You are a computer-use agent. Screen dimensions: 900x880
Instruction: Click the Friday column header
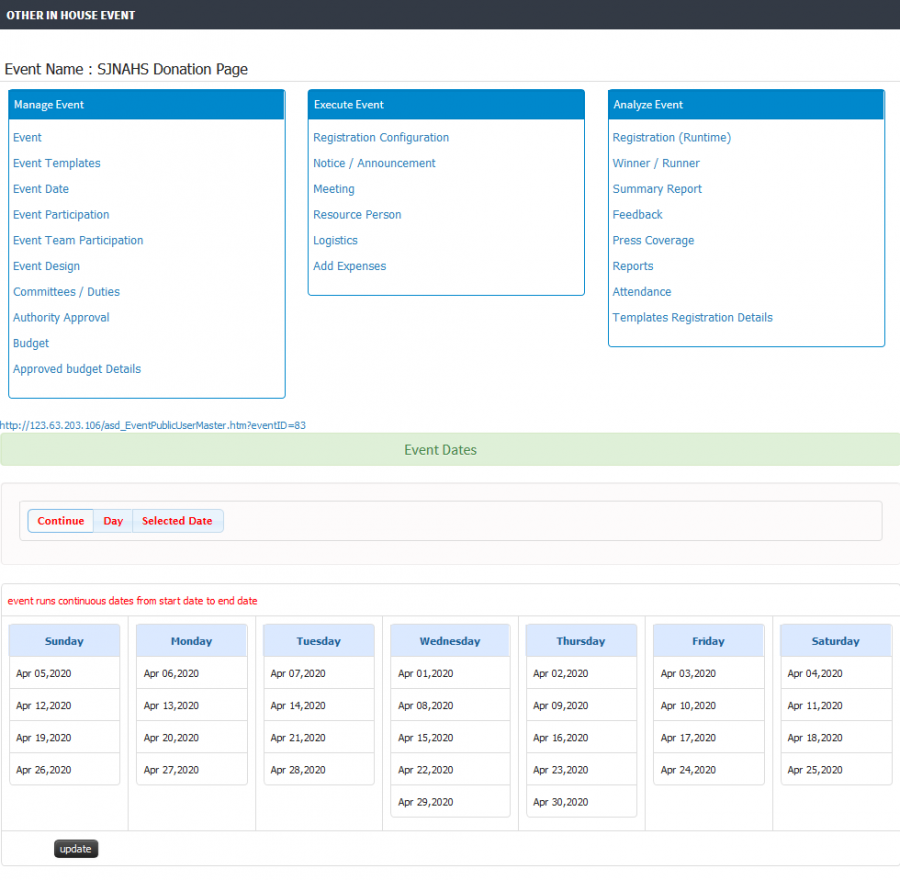tap(708, 641)
